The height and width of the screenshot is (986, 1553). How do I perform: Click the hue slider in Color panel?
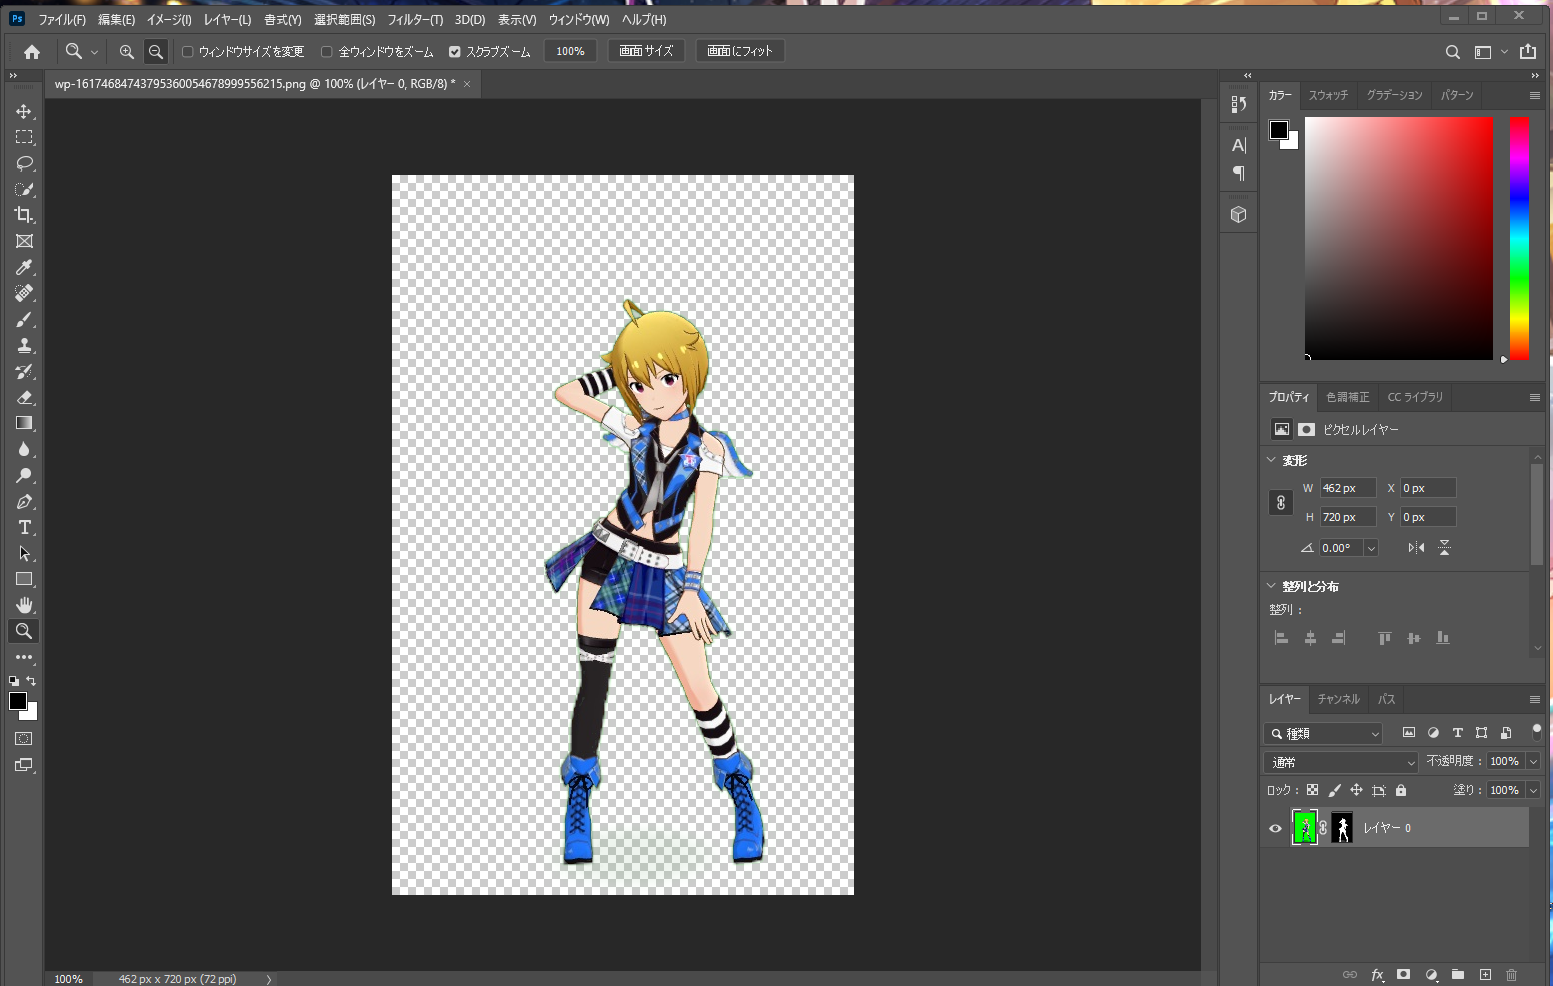click(x=1519, y=238)
